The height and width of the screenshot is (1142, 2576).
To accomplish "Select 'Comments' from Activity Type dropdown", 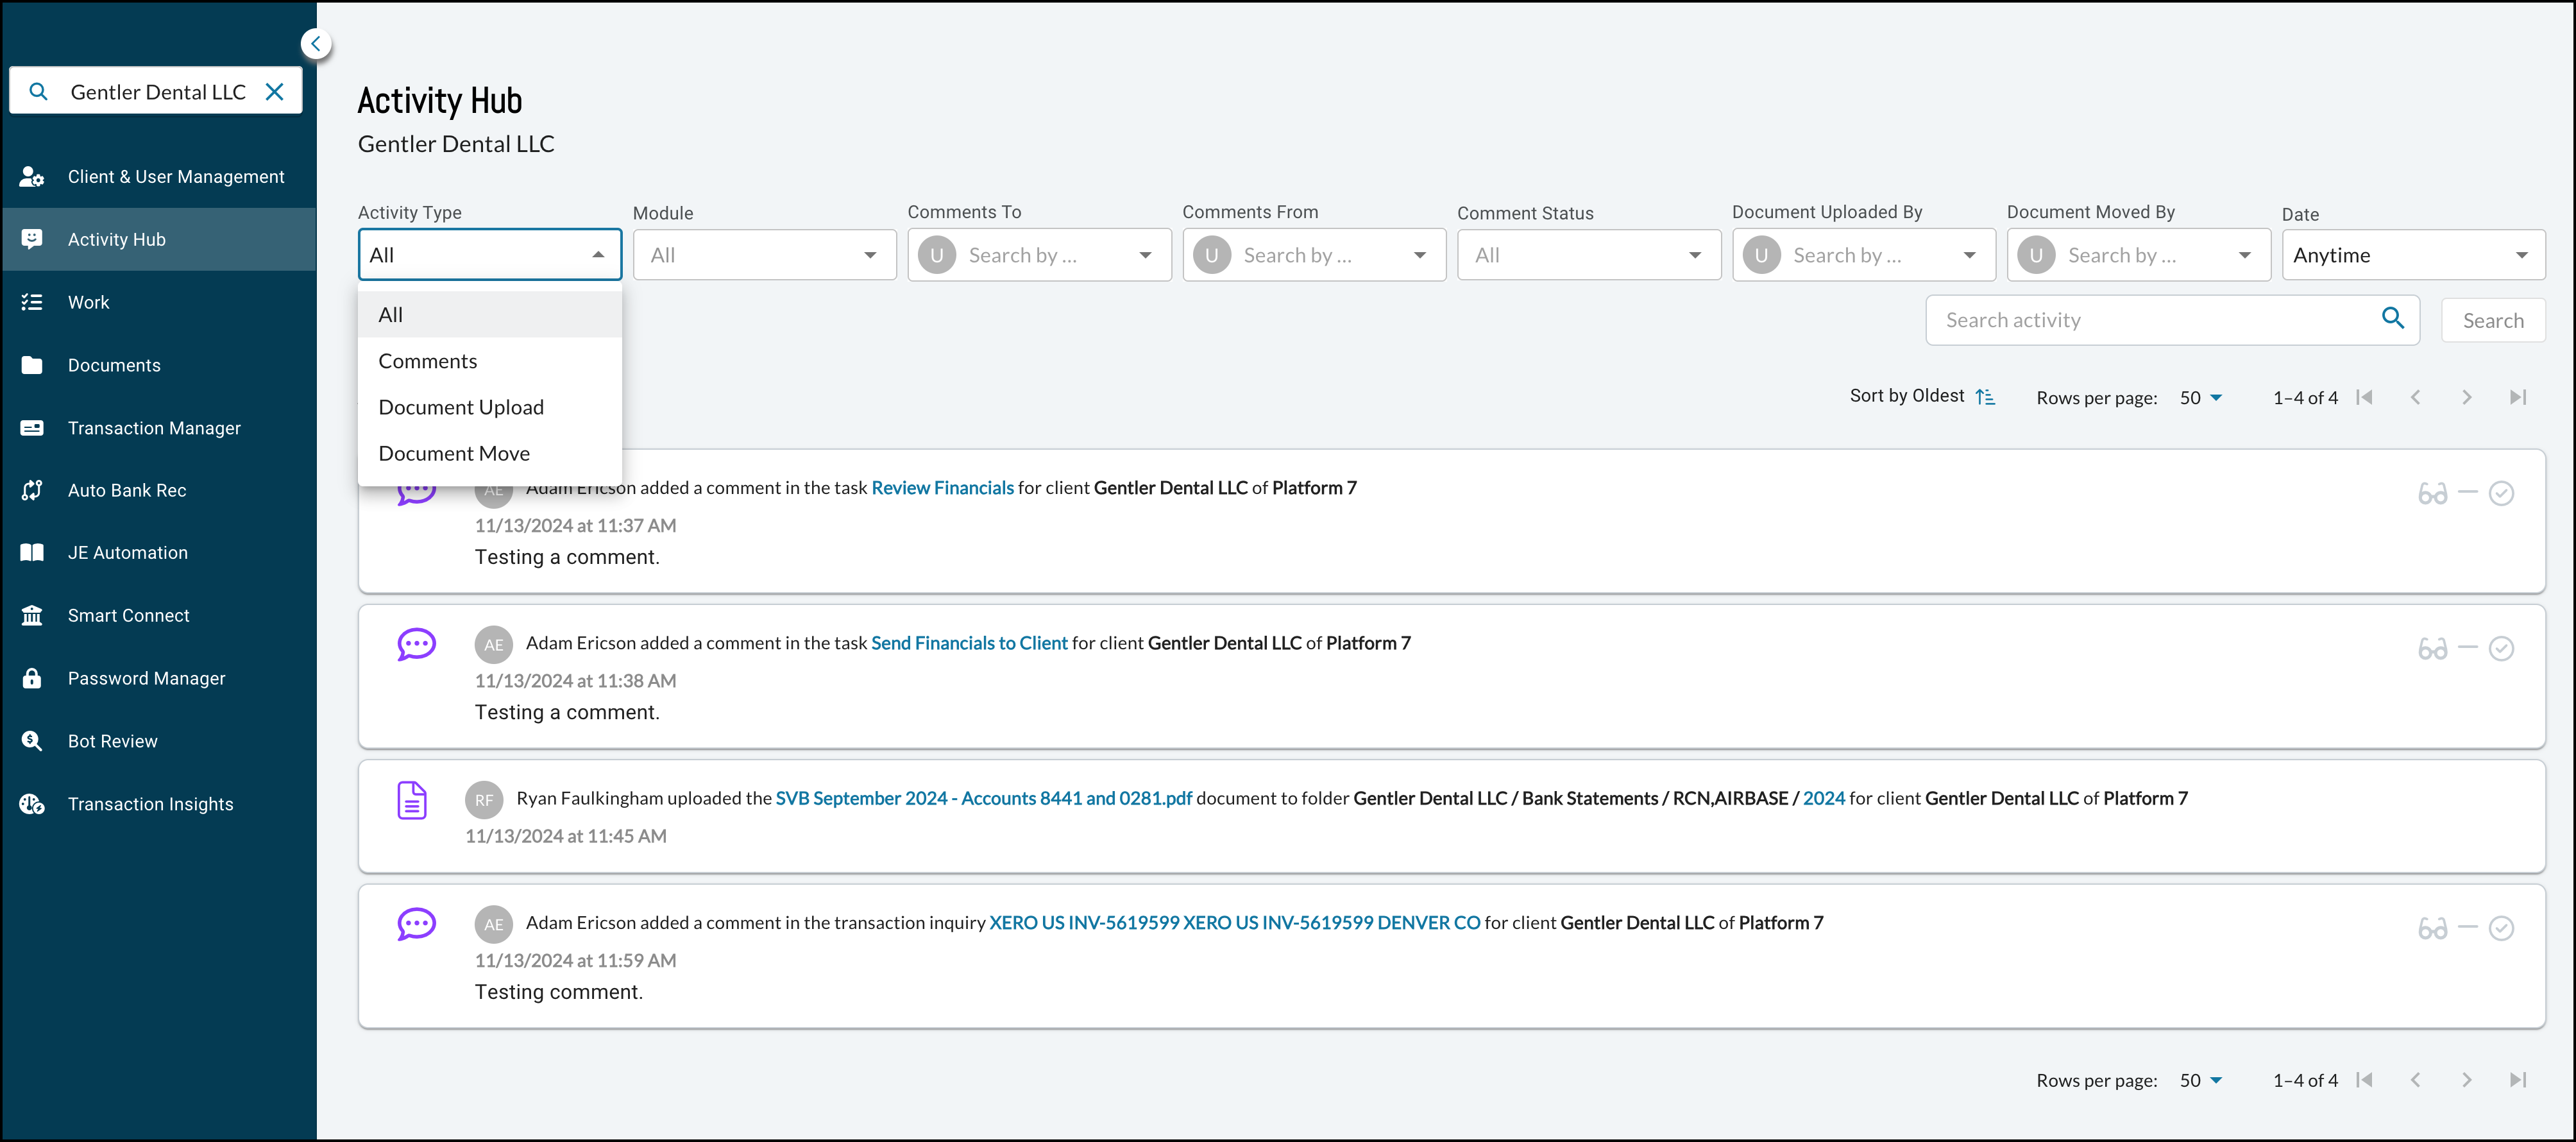I will (427, 360).
